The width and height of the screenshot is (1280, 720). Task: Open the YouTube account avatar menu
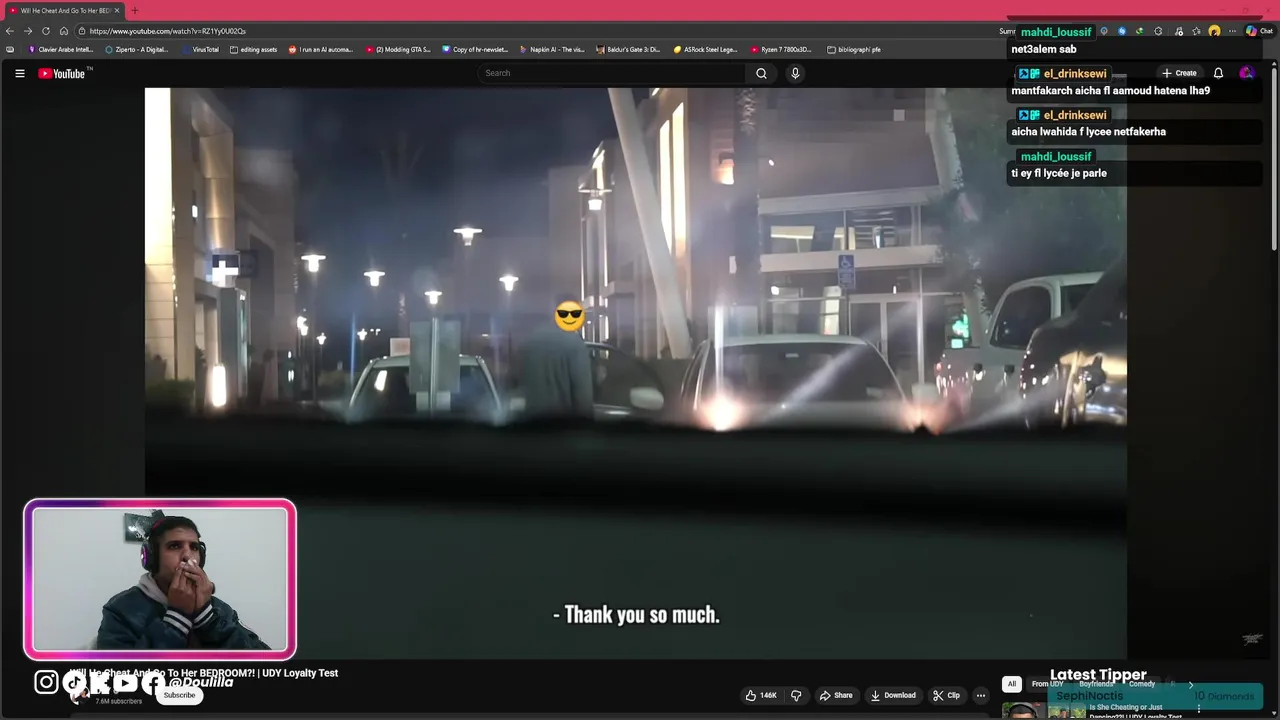tap(1246, 73)
